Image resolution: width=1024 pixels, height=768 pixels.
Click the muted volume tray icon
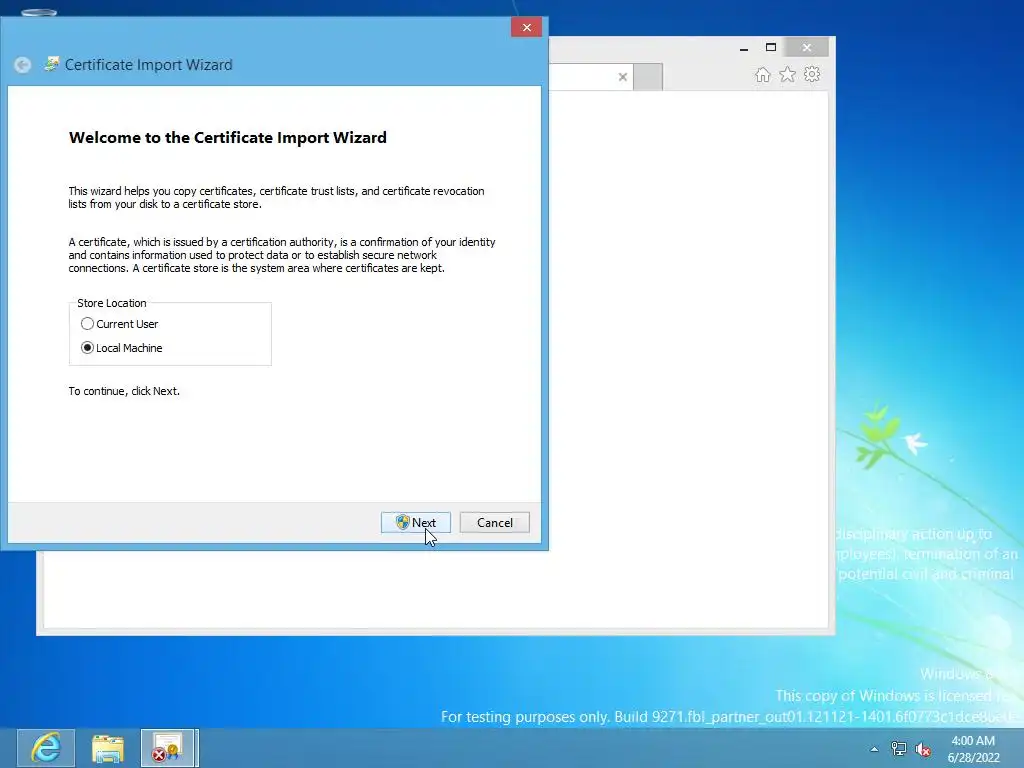pos(923,749)
